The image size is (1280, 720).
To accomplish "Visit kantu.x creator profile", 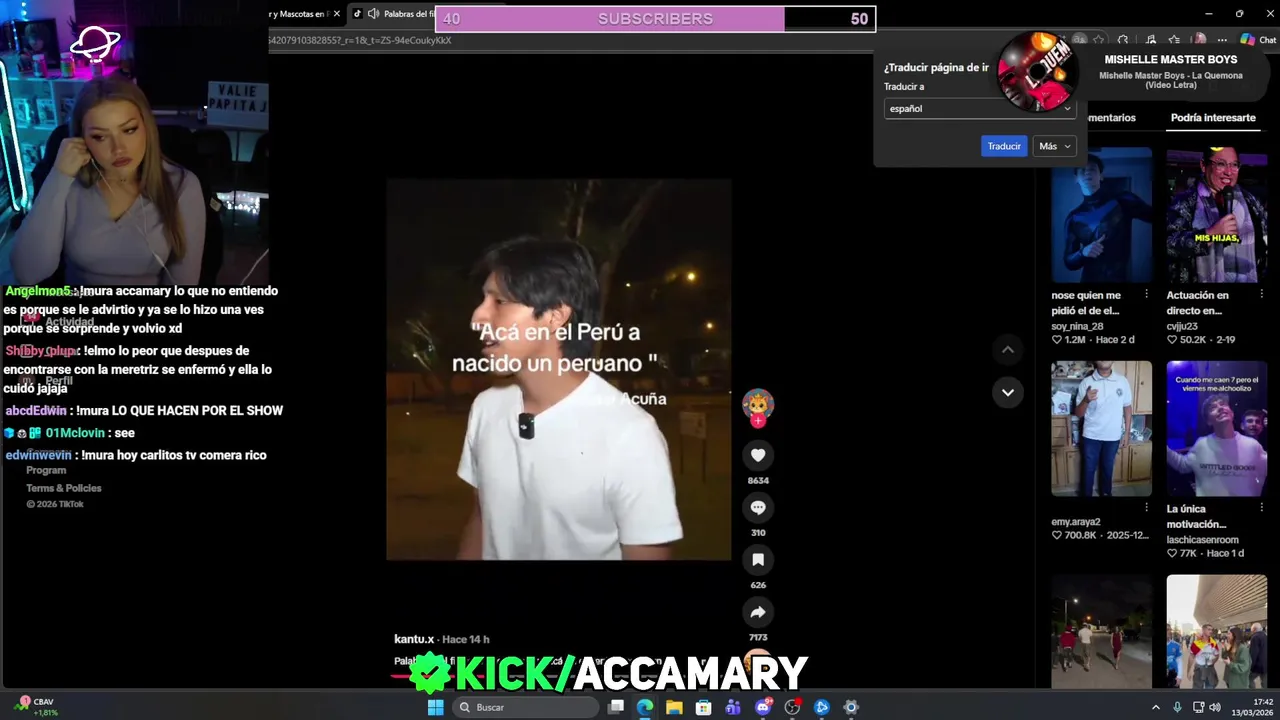I will (x=414, y=639).
